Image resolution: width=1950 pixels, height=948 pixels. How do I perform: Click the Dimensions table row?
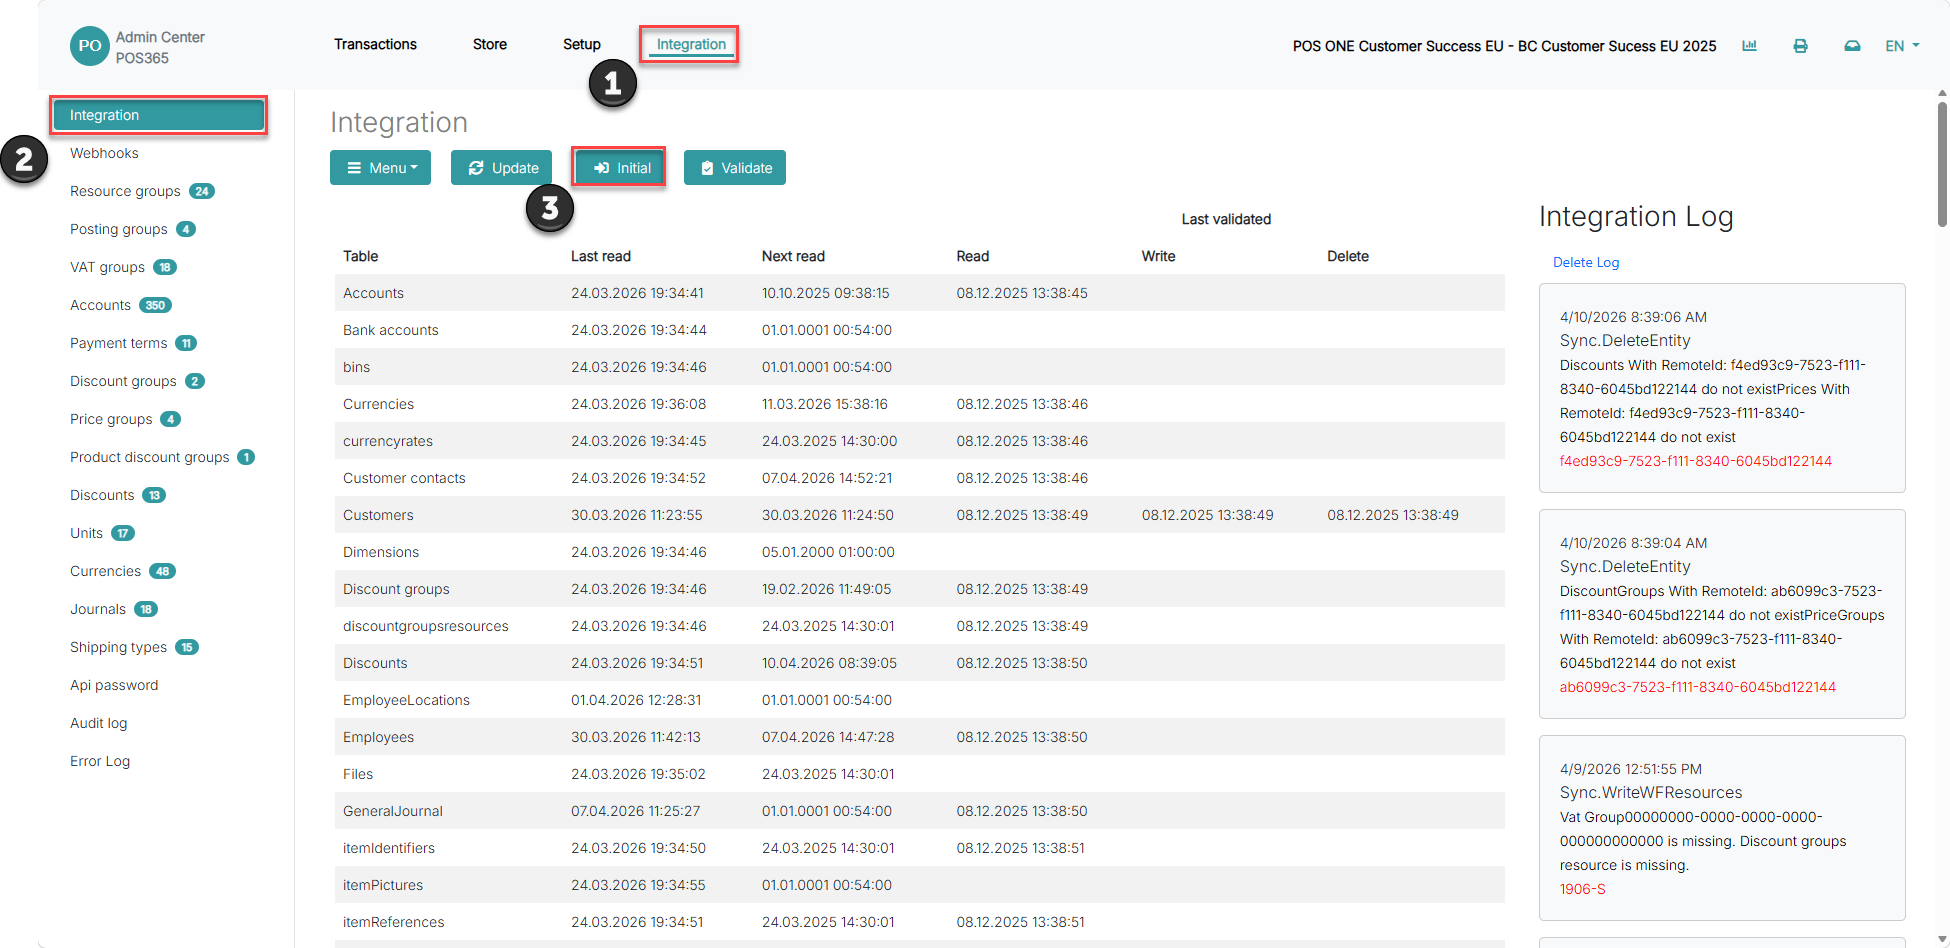coord(919,552)
